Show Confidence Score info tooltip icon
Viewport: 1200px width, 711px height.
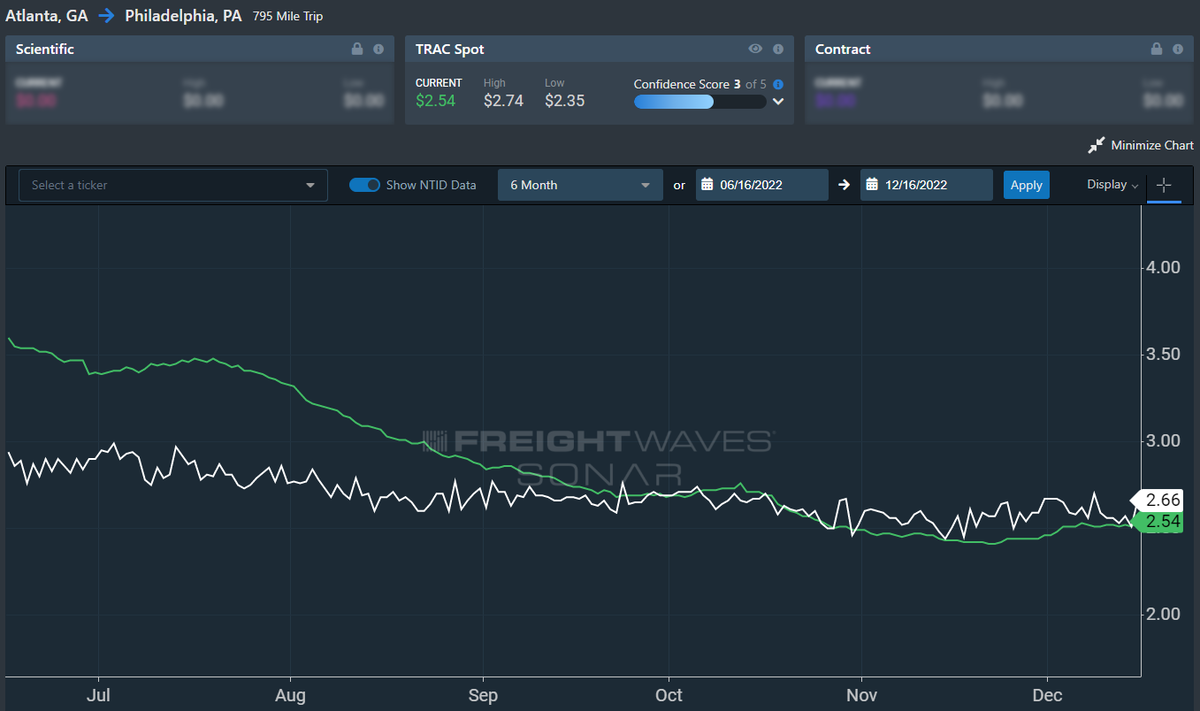778,85
